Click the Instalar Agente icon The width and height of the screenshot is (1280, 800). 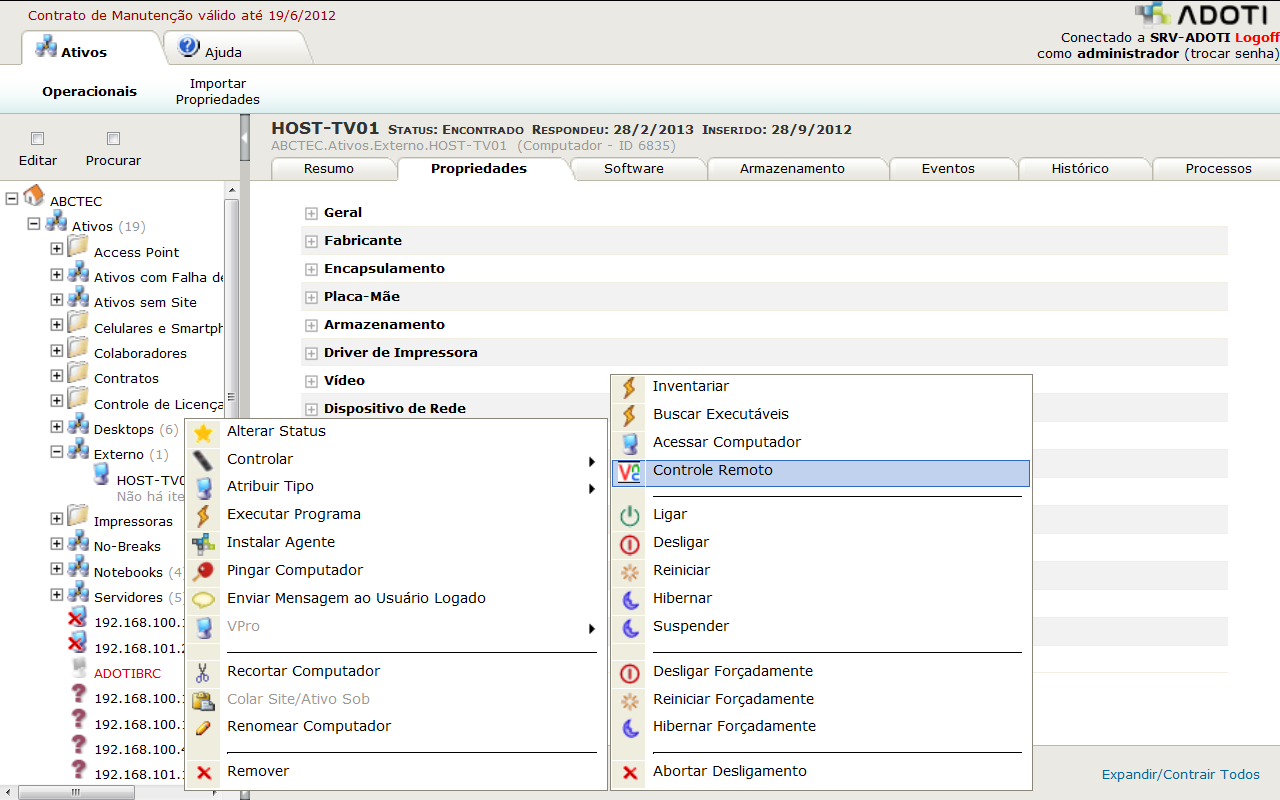pyautogui.click(x=204, y=544)
